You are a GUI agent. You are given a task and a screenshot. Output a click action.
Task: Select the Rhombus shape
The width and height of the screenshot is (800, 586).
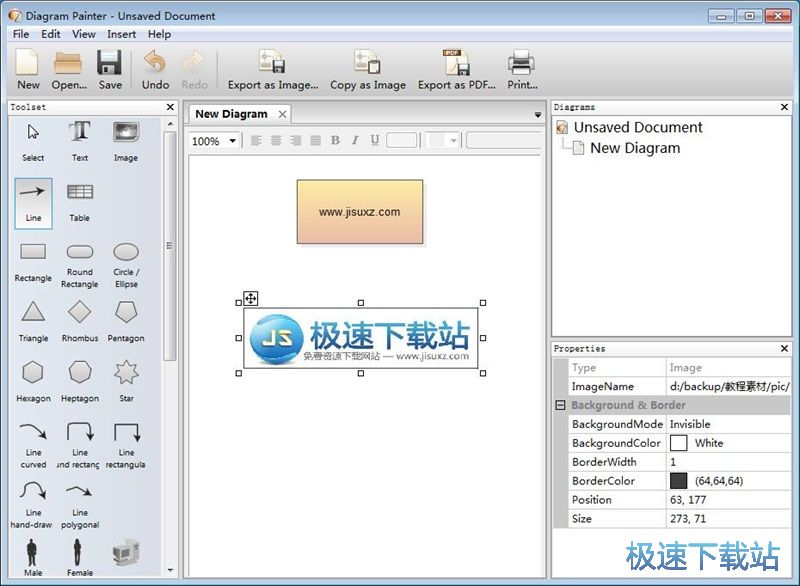click(80, 322)
